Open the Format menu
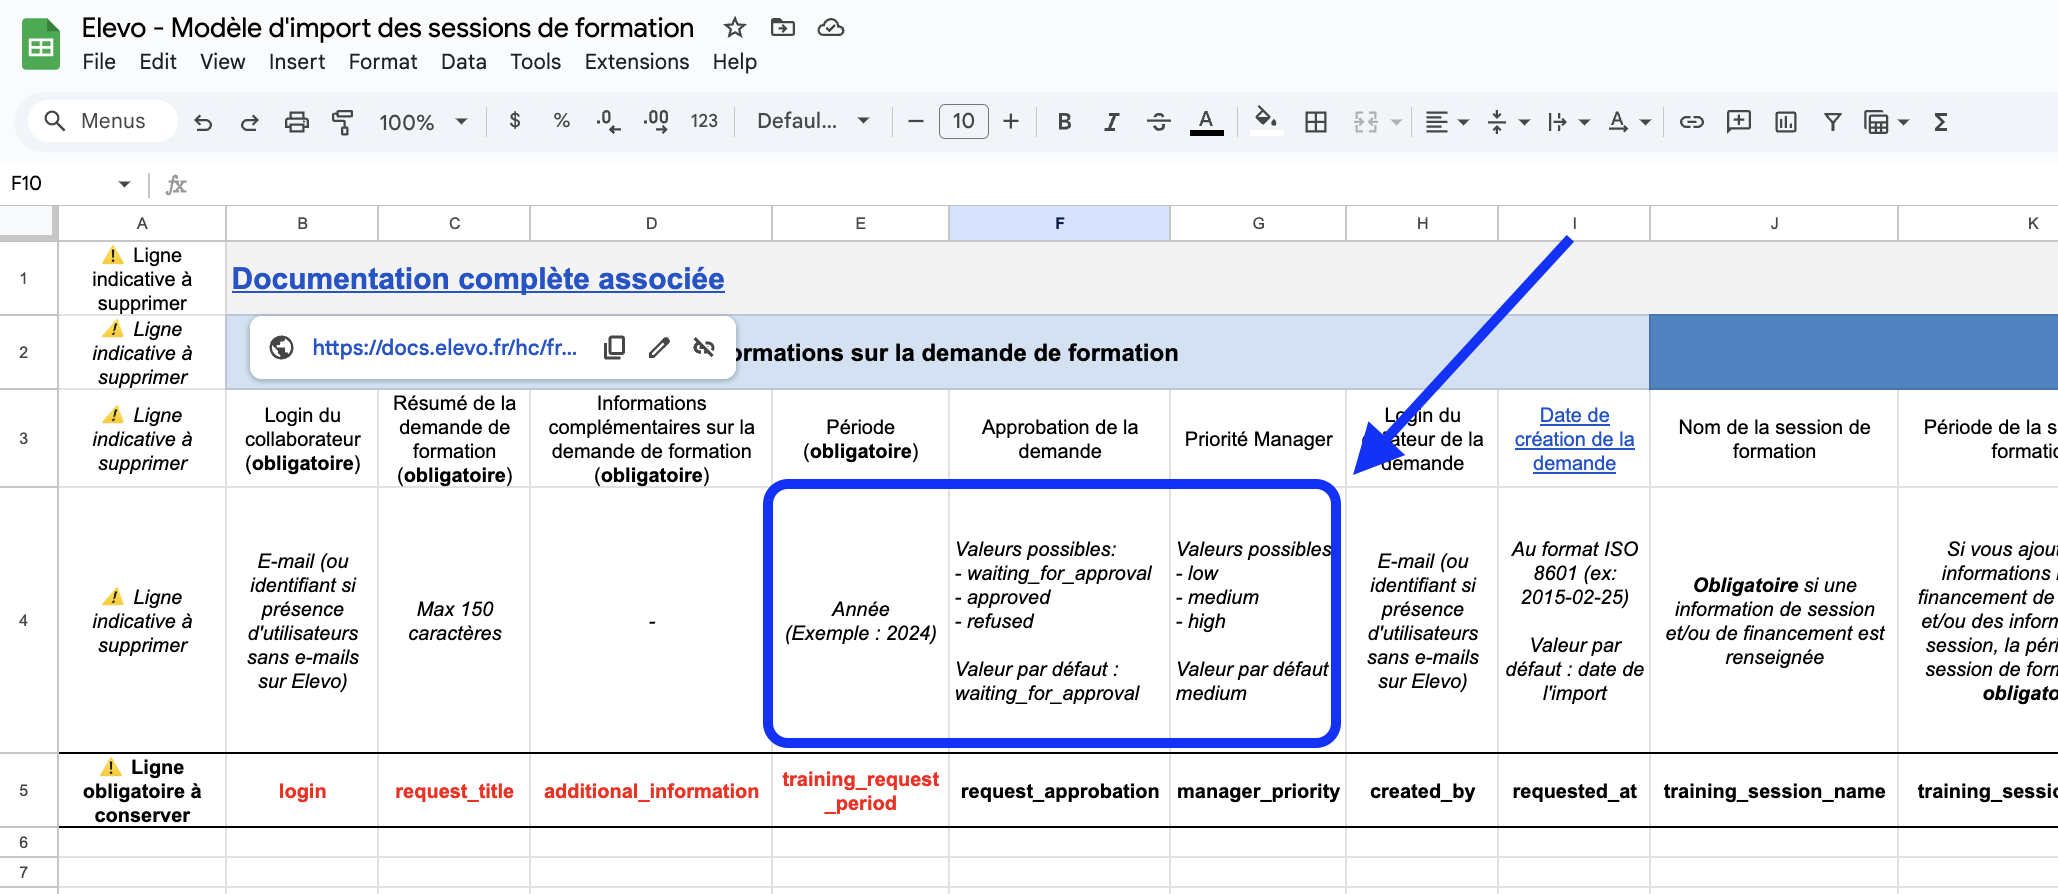This screenshot has width=2058, height=894. click(383, 62)
